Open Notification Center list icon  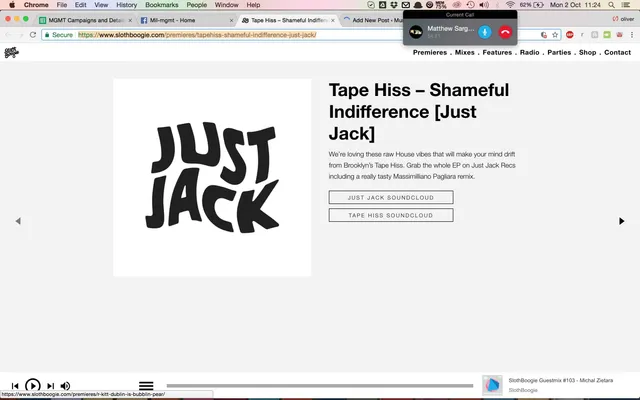click(626, 5)
